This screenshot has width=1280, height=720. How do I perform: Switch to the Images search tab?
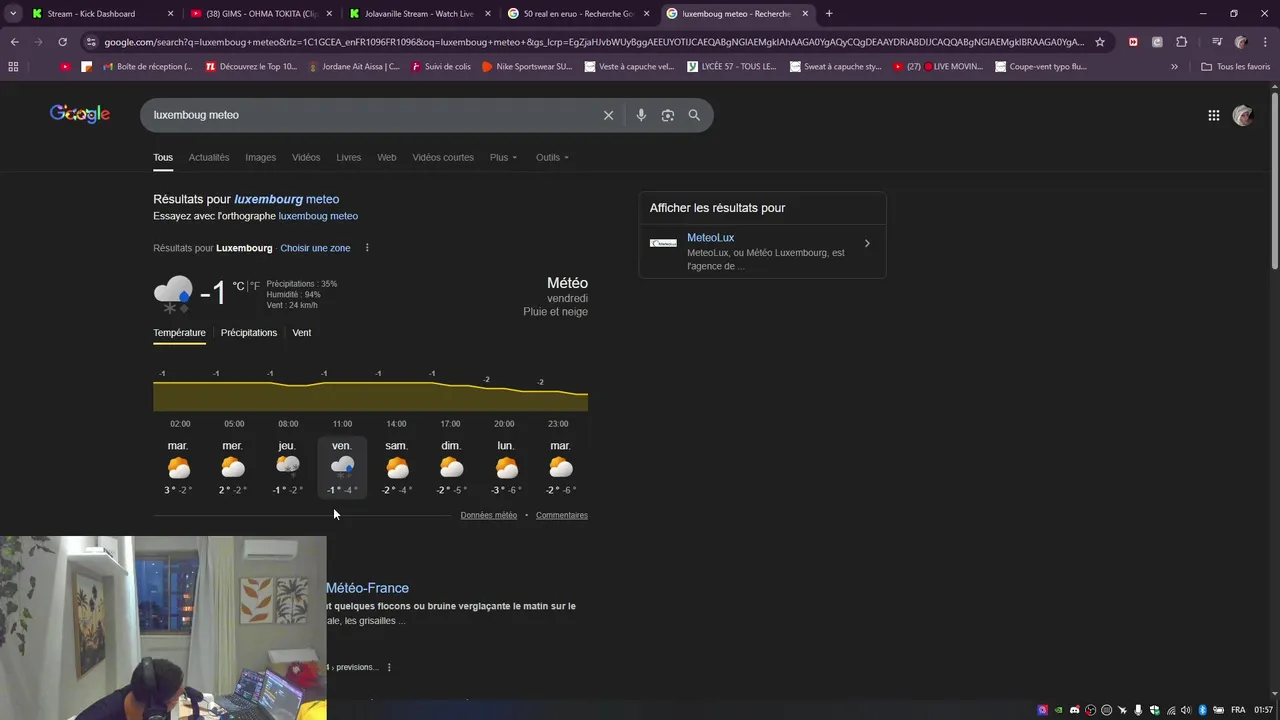coord(260,157)
